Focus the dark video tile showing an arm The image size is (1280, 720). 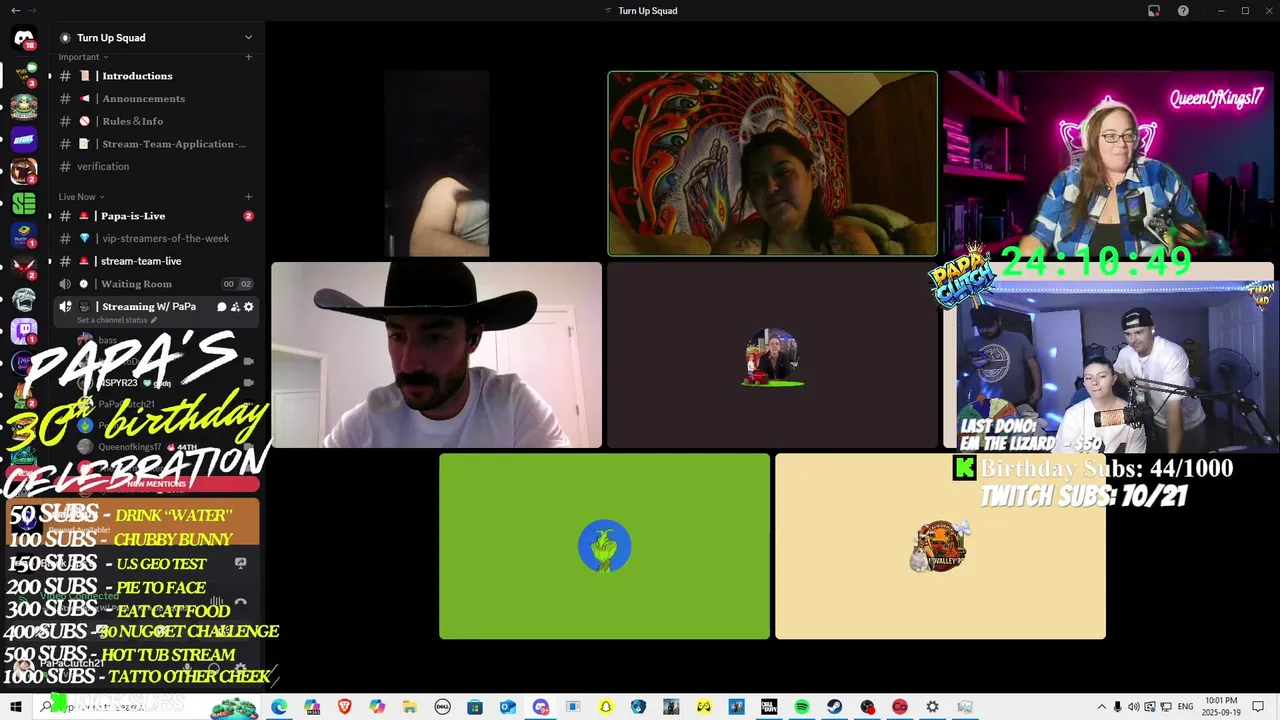point(437,164)
